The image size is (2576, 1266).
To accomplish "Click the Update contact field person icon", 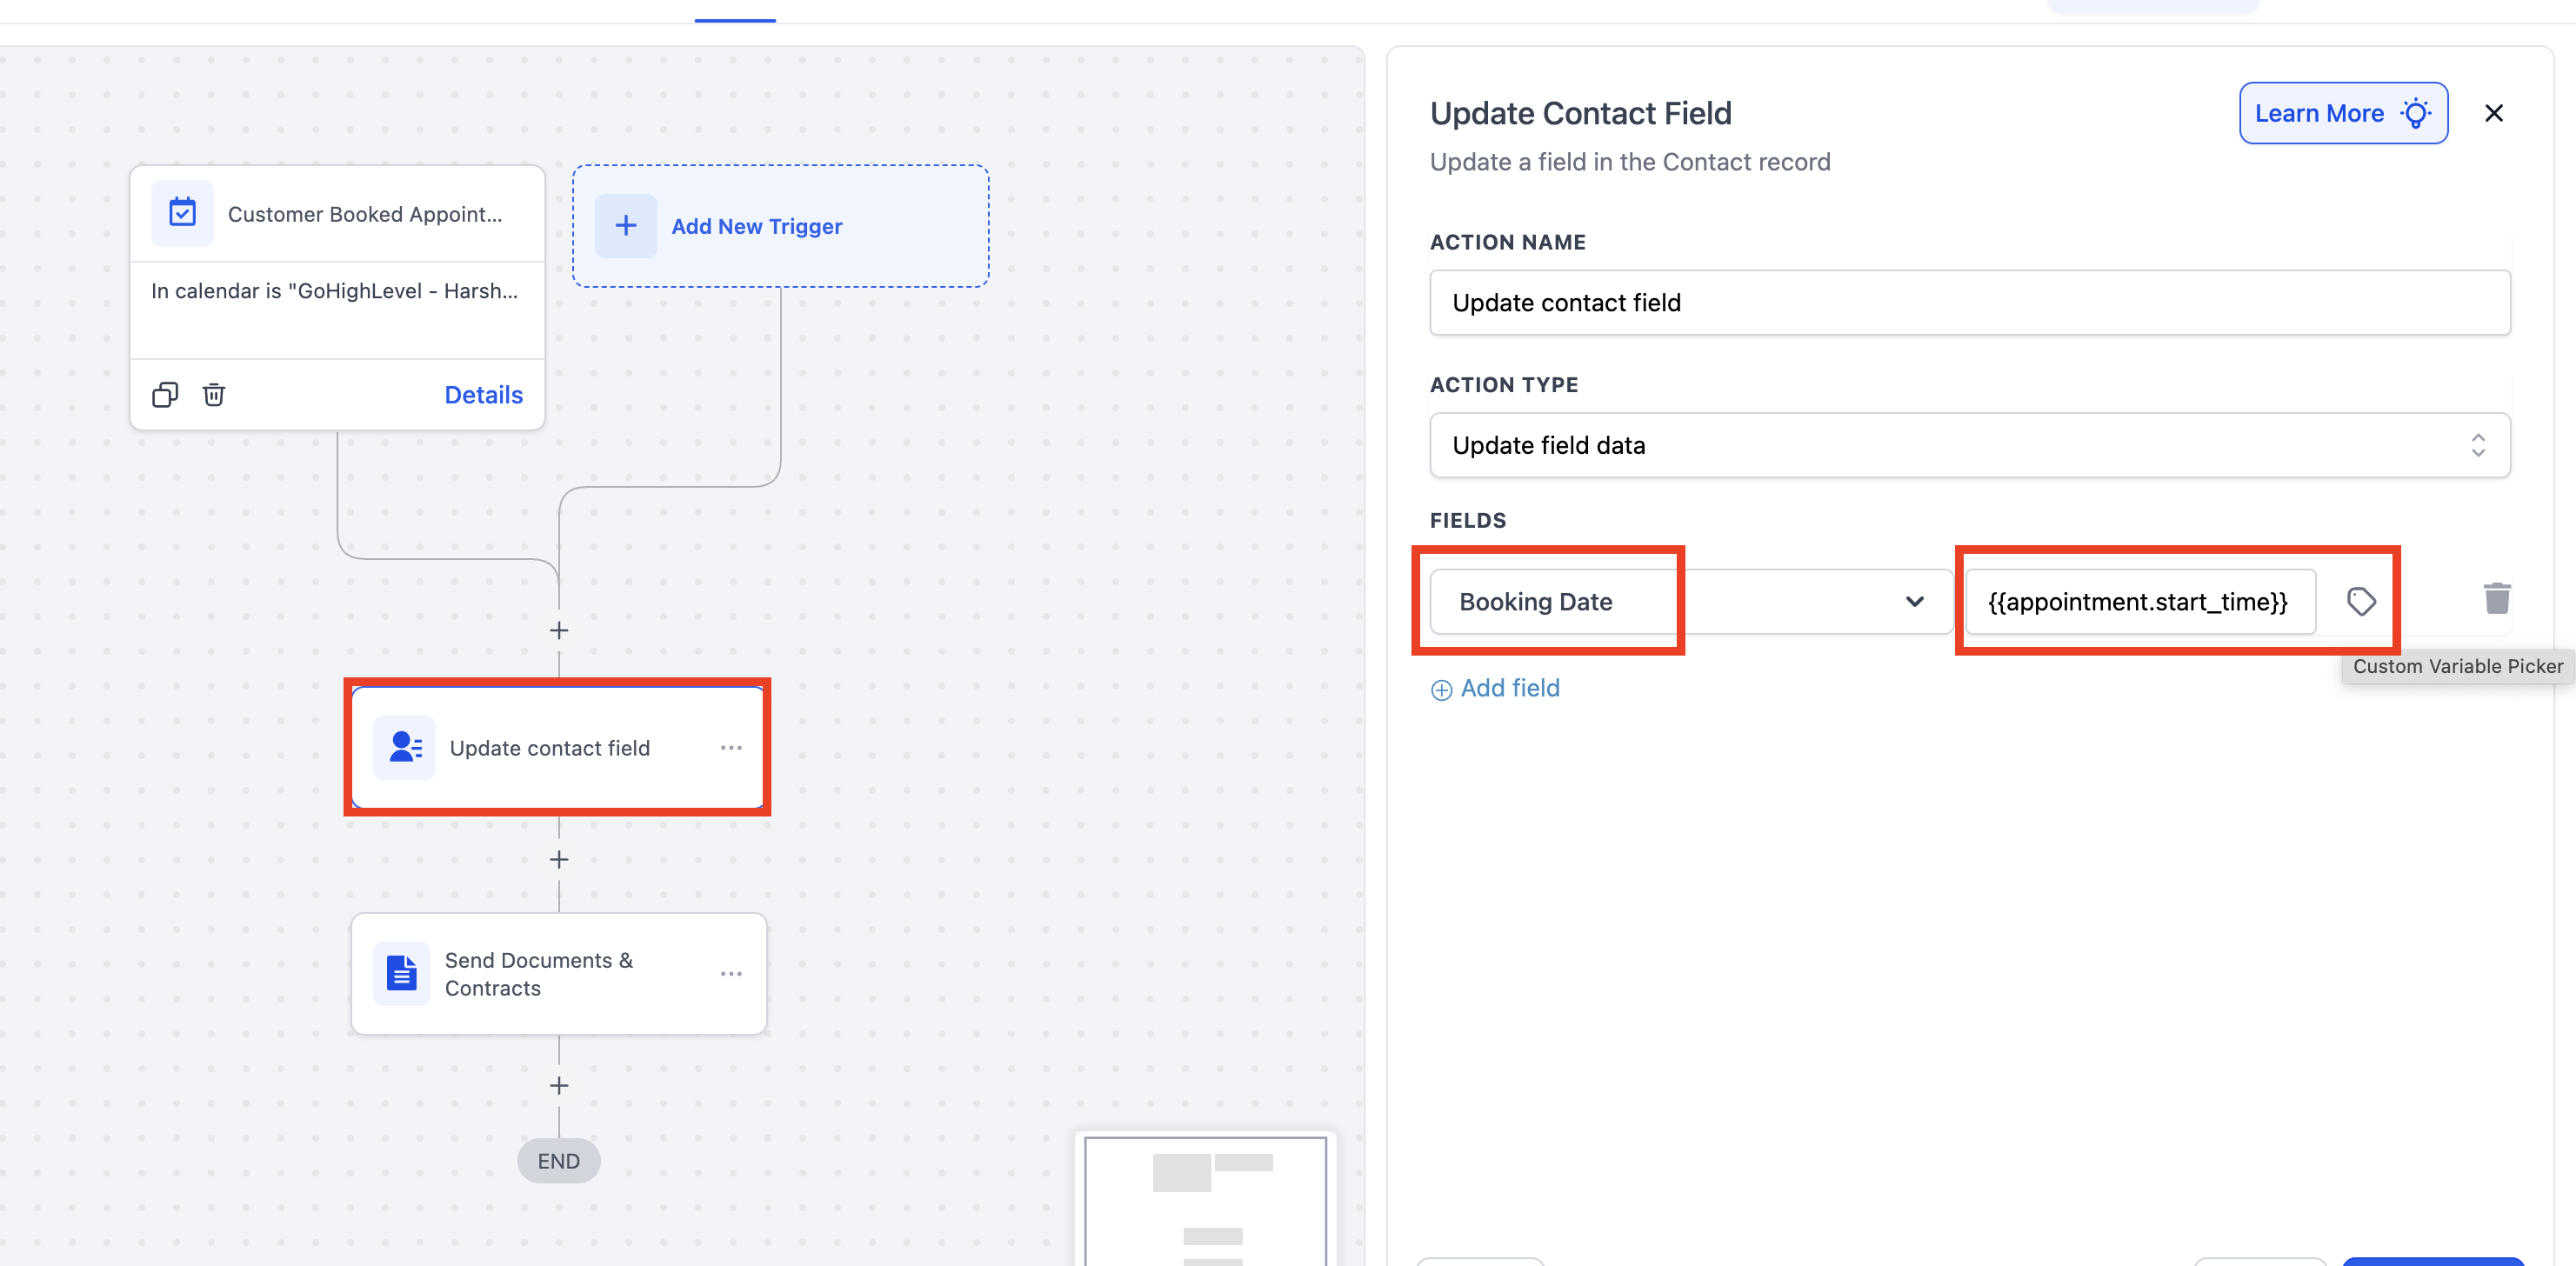I will (x=404, y=747).
